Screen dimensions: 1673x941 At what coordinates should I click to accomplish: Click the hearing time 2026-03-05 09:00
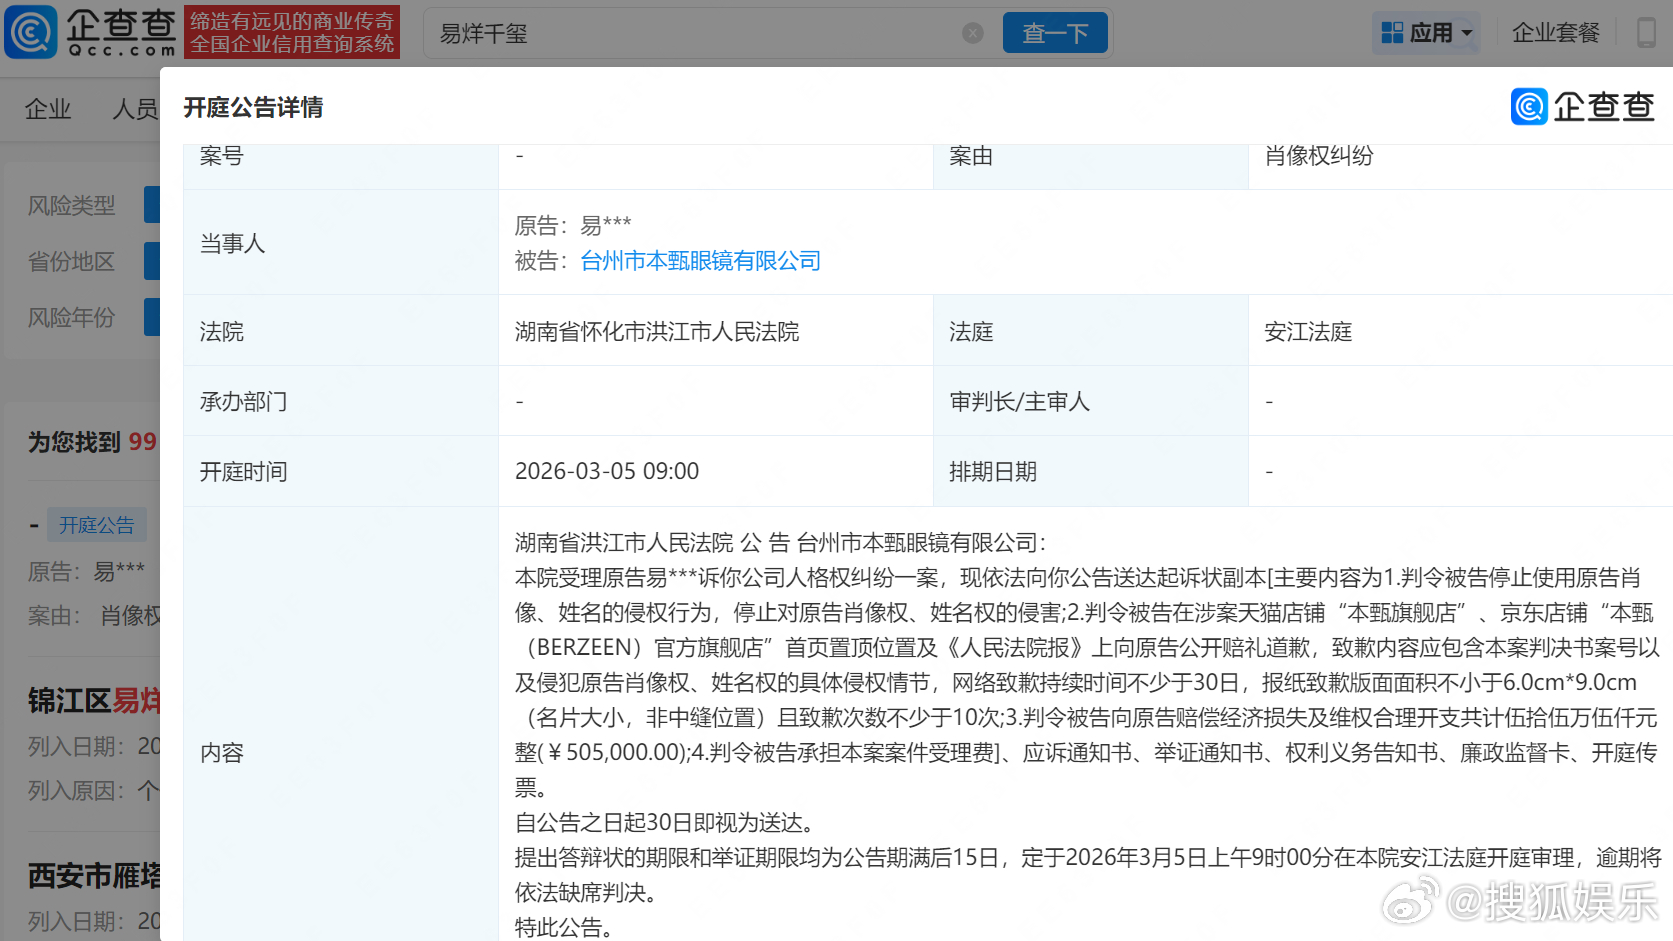click(607, 471)
